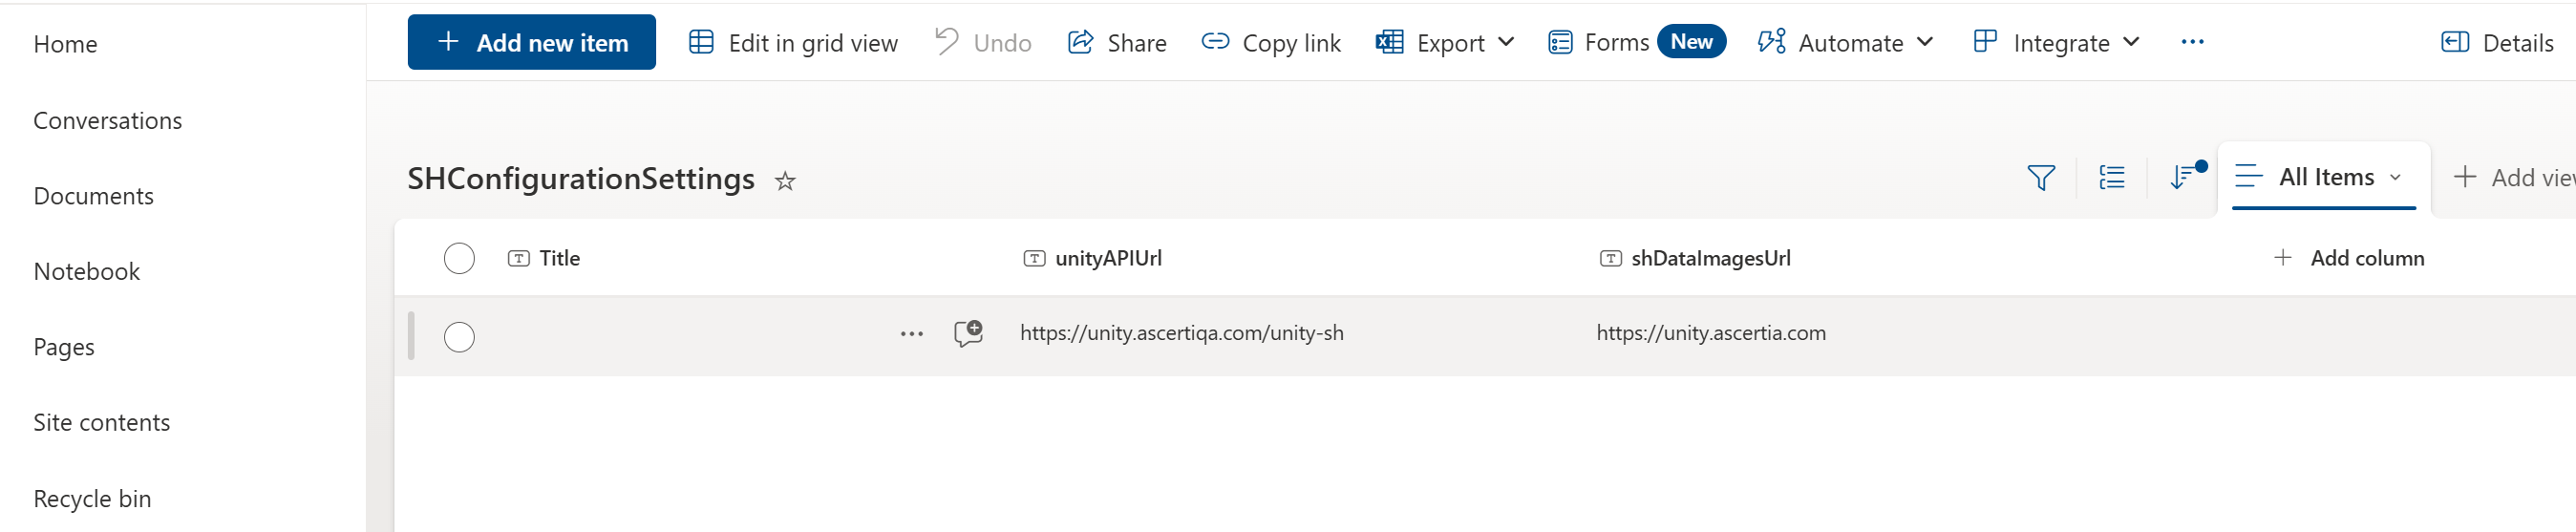The height and width of the screenshot is (532, 2576).
Task: Go to Home in the side navigation
Action: point(65,44)
